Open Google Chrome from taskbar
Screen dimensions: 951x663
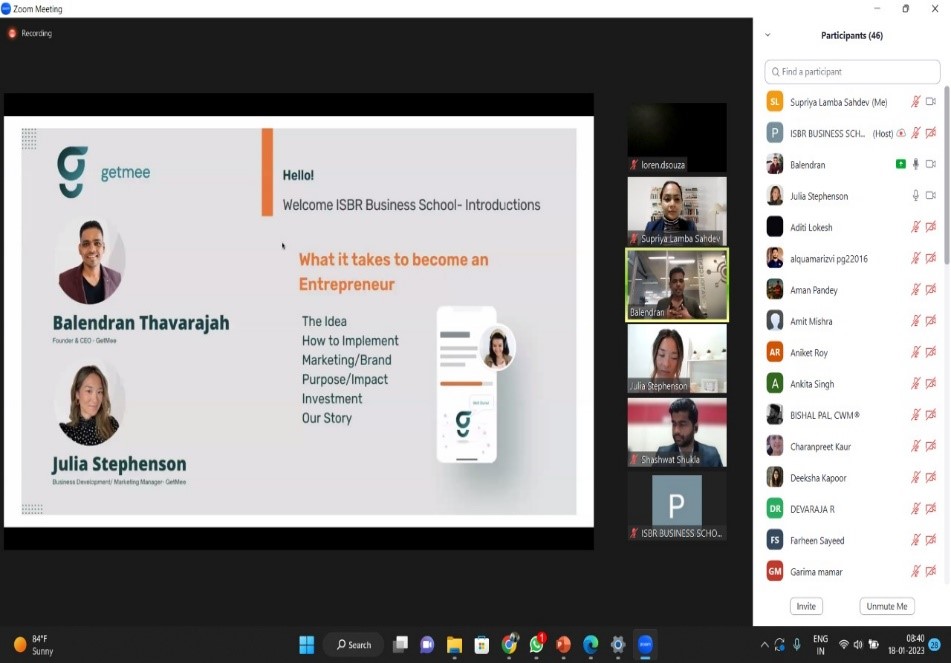pyautogui.click(x=509, y=645)
